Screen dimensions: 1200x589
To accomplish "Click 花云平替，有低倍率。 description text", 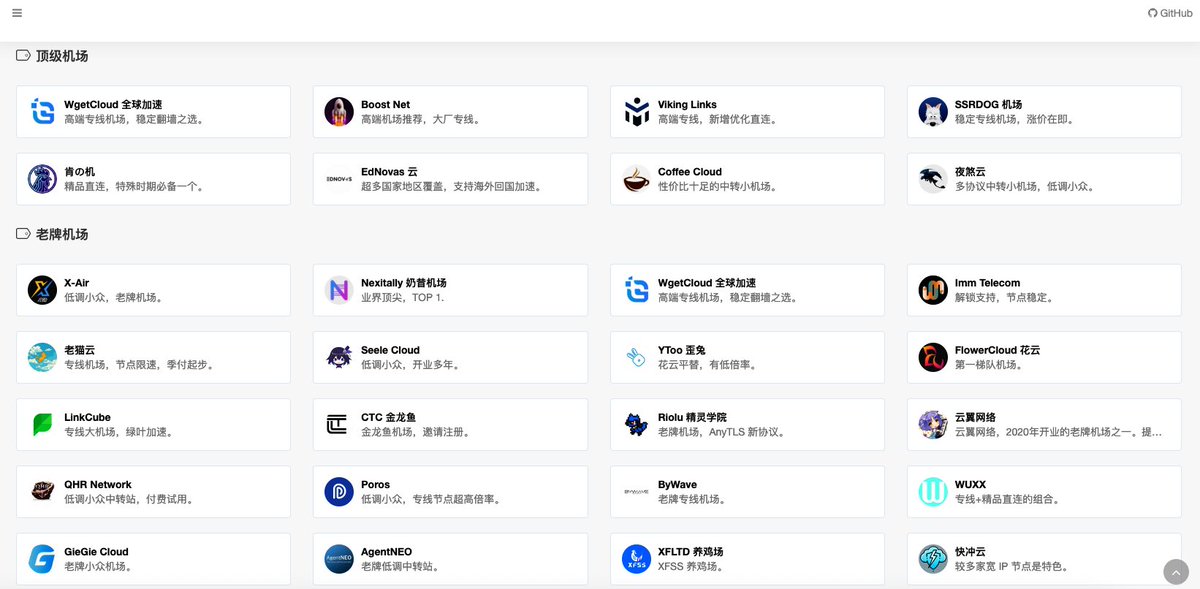I will (707, 365).
